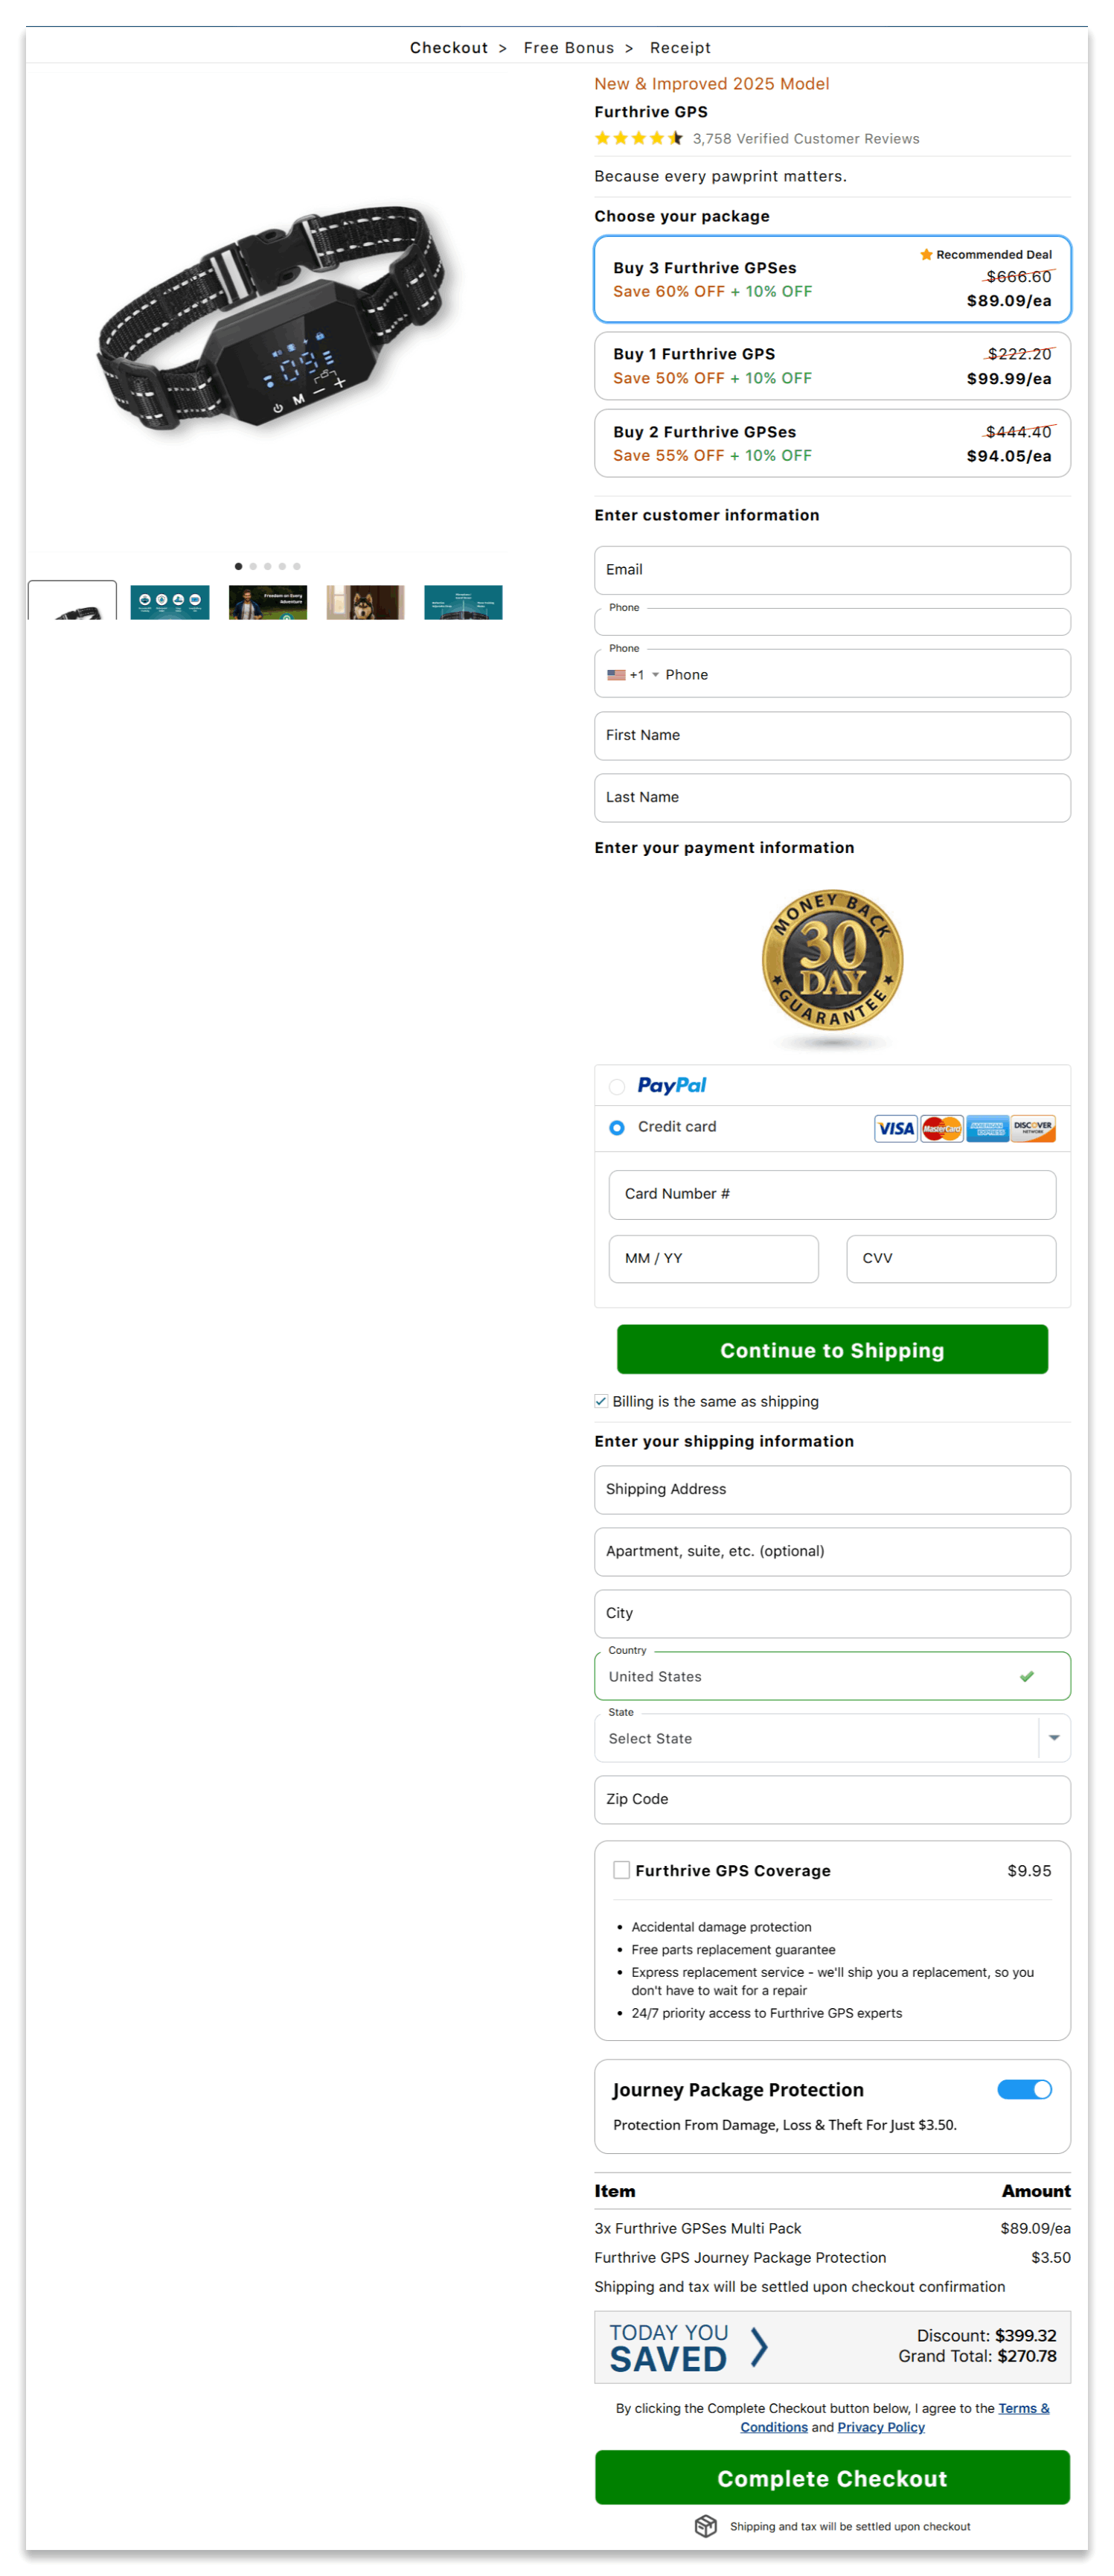Image resolution: width=1114 pixels, height=2576 pixels.
Task: Open the Terms & Conditions link
Action: pyautogui.click(x=1023, y=2408)
